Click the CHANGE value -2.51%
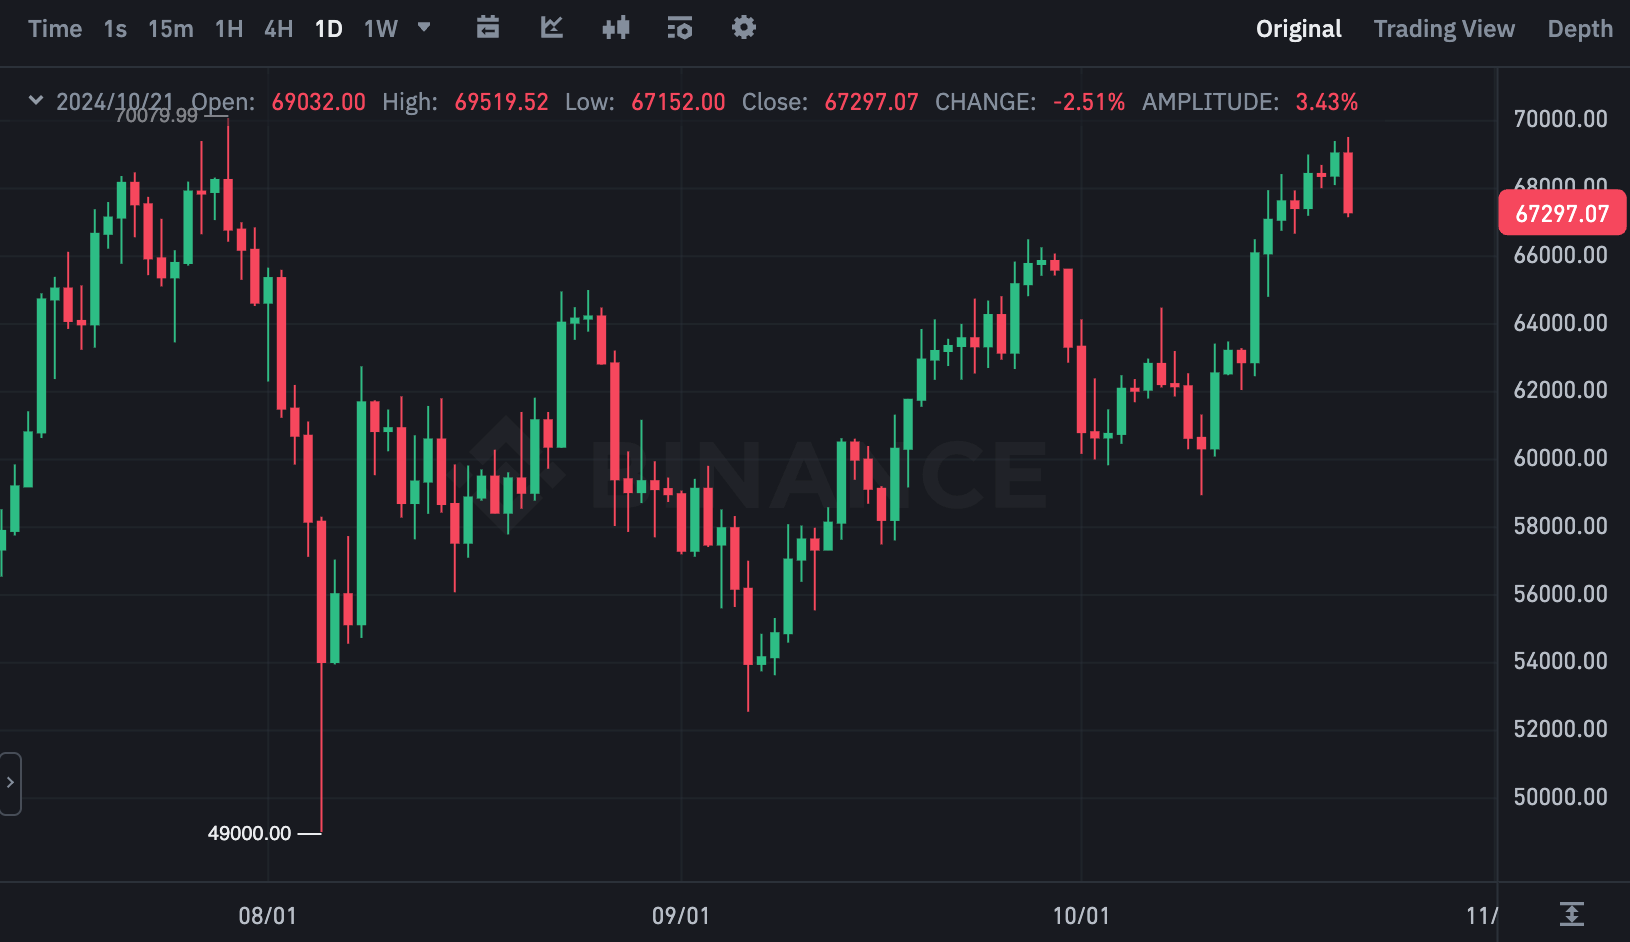Screen dimensions: 1630x942 (x=1089, y=102)
